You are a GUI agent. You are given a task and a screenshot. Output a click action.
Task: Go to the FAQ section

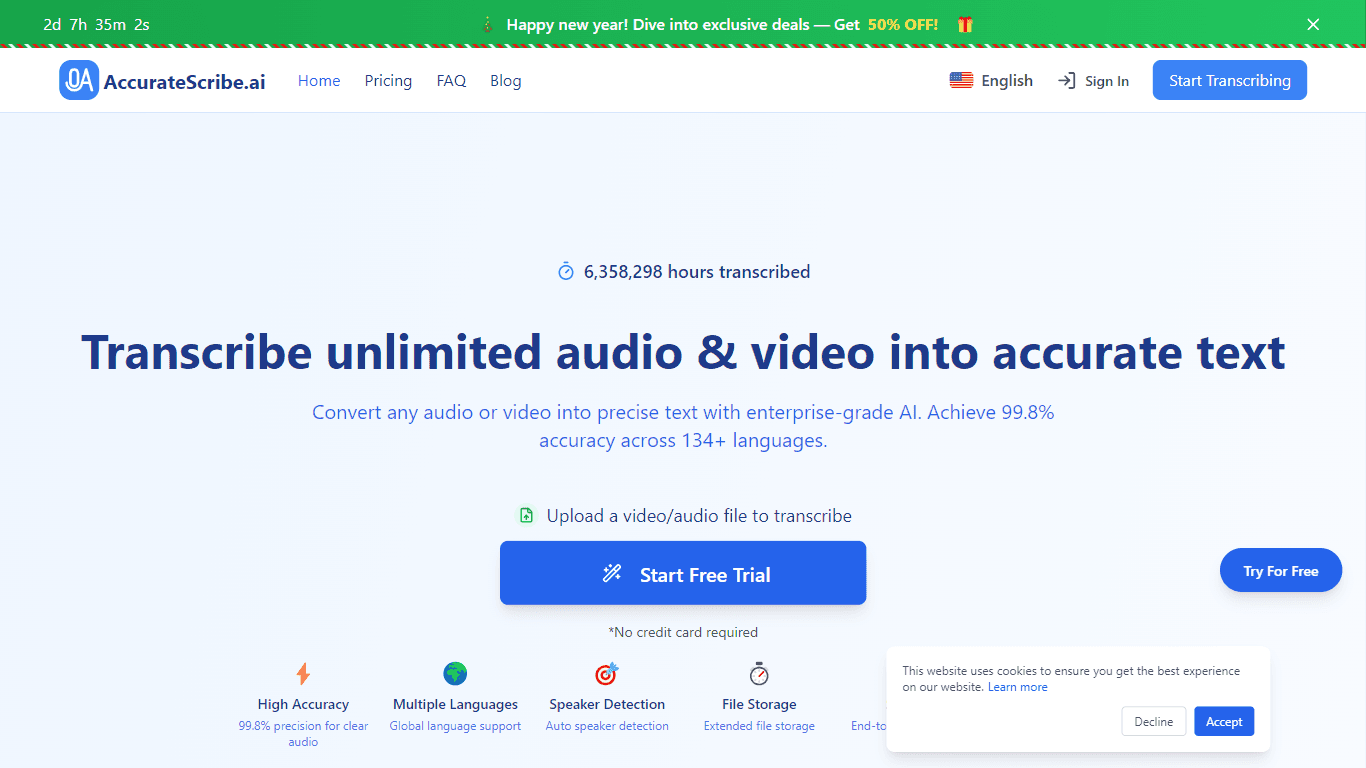(x=451, y=80)
